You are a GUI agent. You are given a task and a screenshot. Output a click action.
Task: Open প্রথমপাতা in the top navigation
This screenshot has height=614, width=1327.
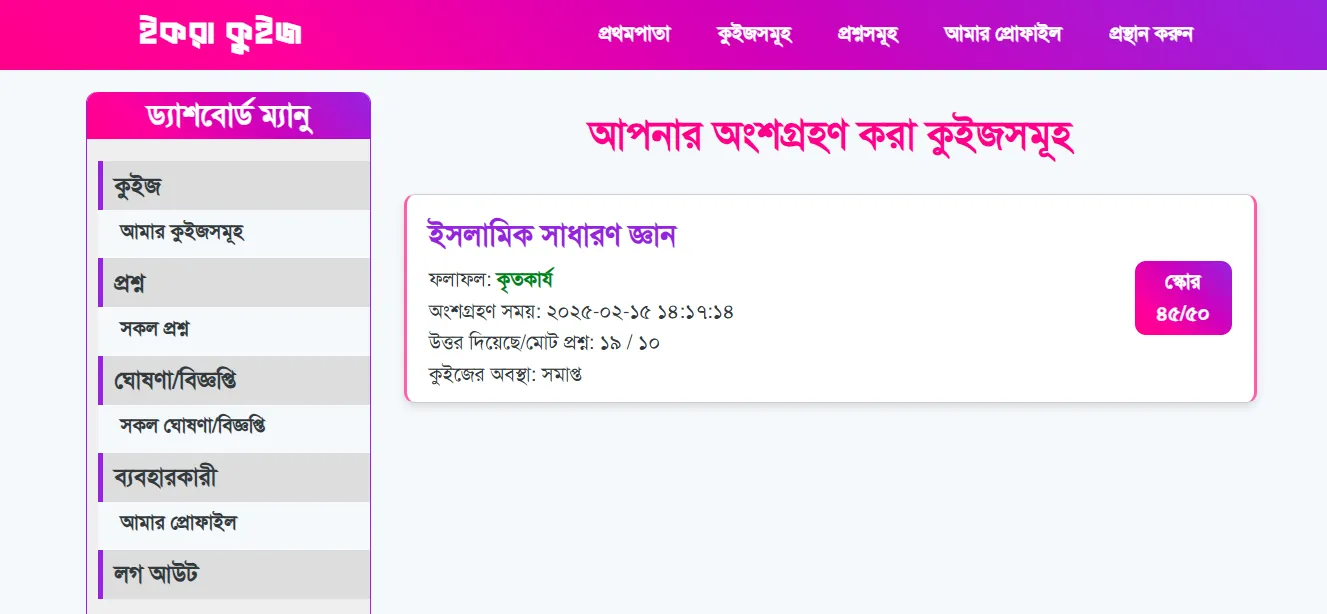(634, 34)
